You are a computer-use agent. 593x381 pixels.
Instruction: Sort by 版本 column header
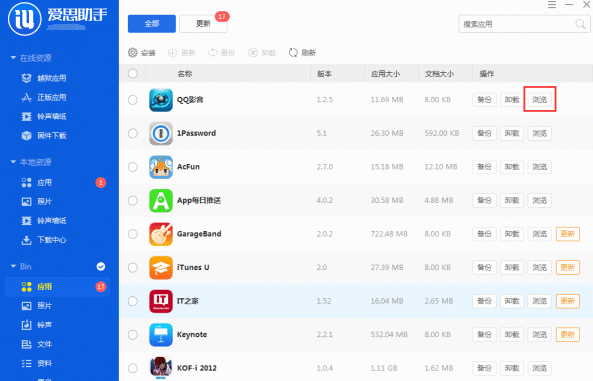tap(324, 74)
